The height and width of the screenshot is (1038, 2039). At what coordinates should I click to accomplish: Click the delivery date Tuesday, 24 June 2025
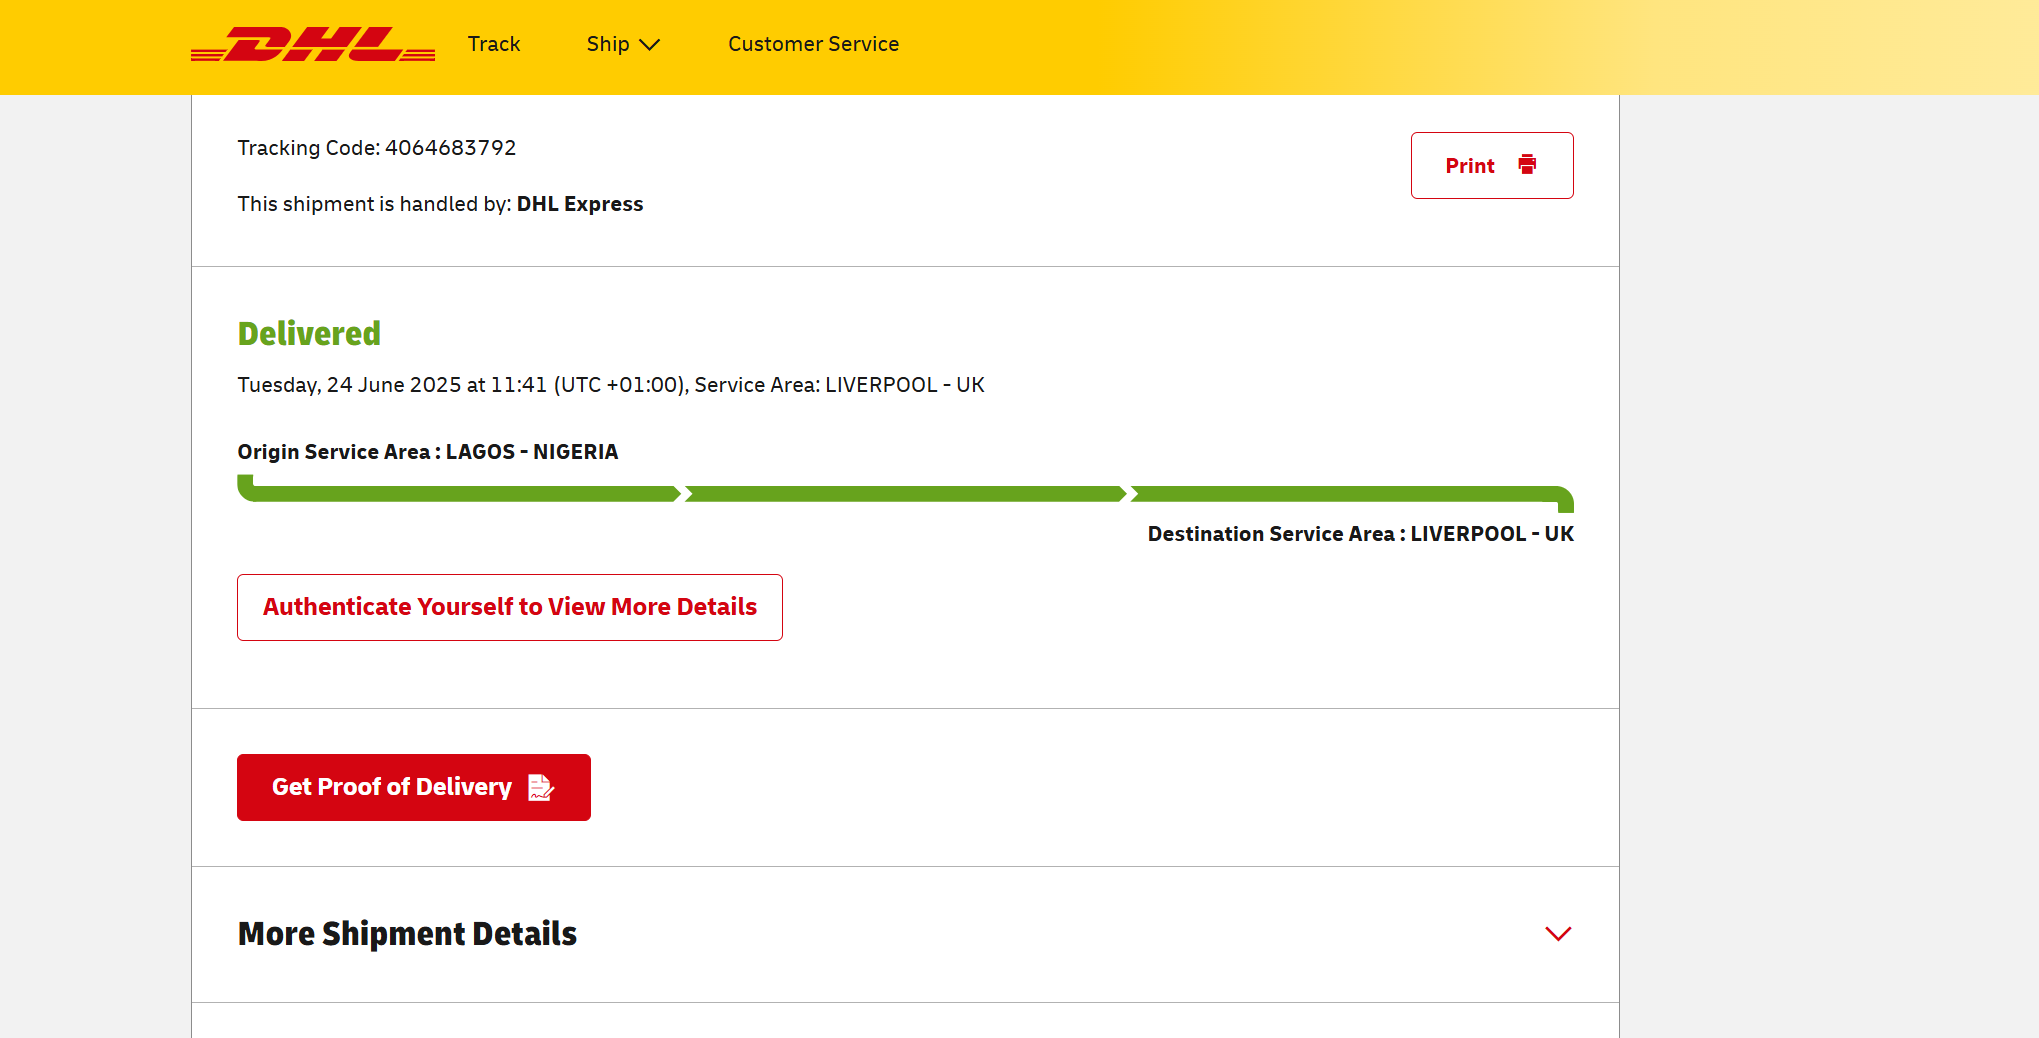(x=349, y=385)
